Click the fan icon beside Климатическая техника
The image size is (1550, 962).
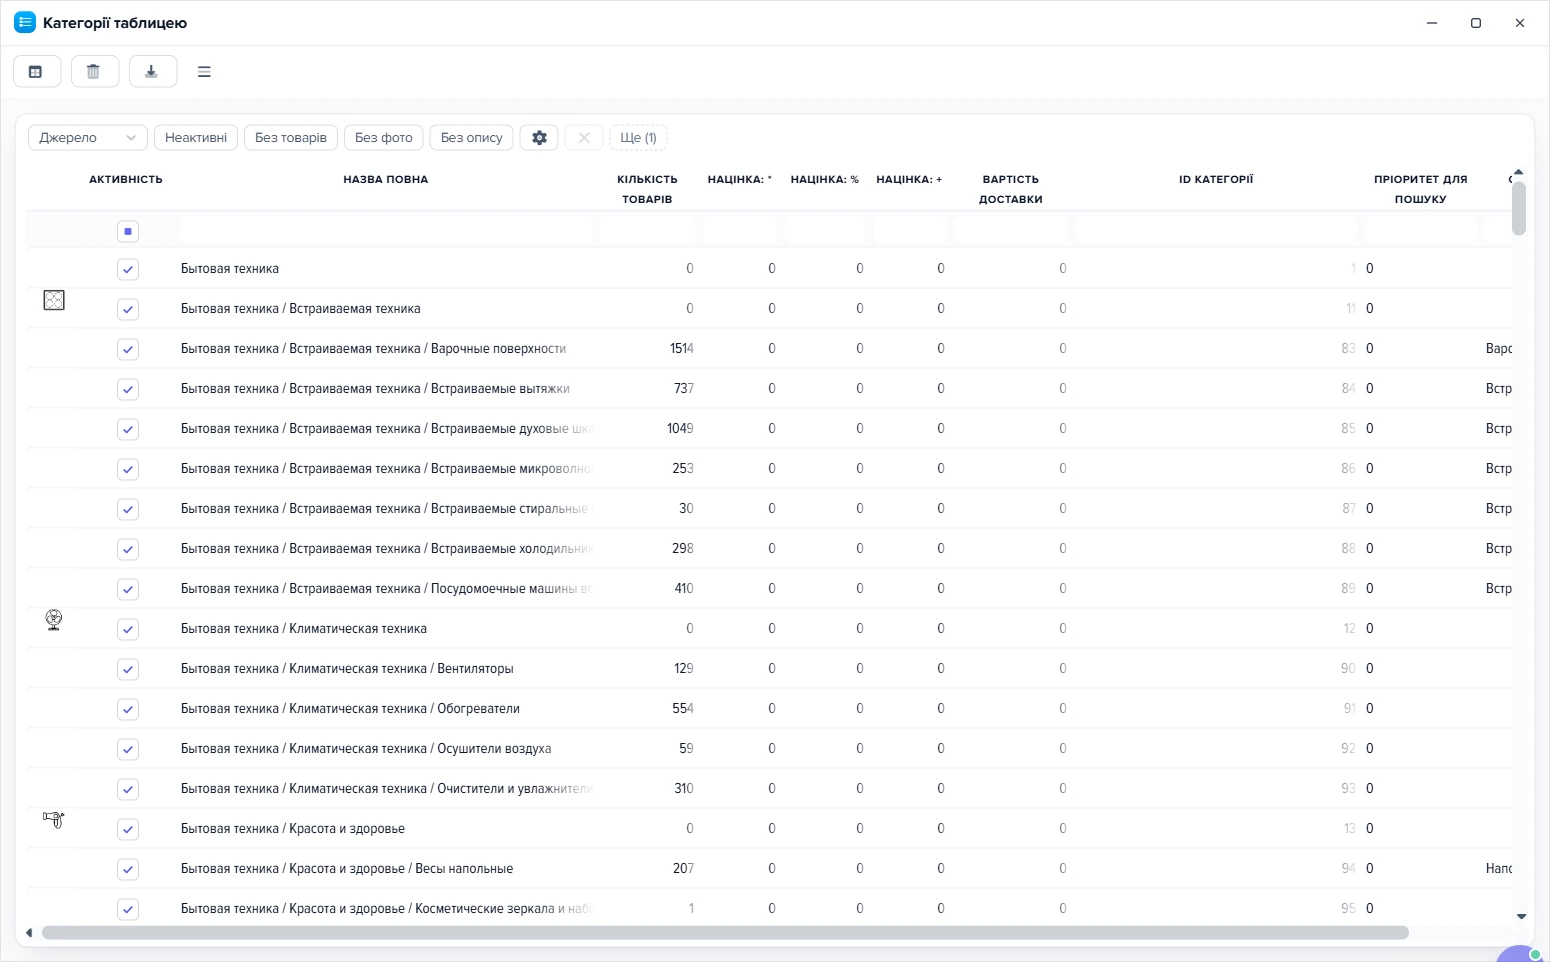coord(54,620)
